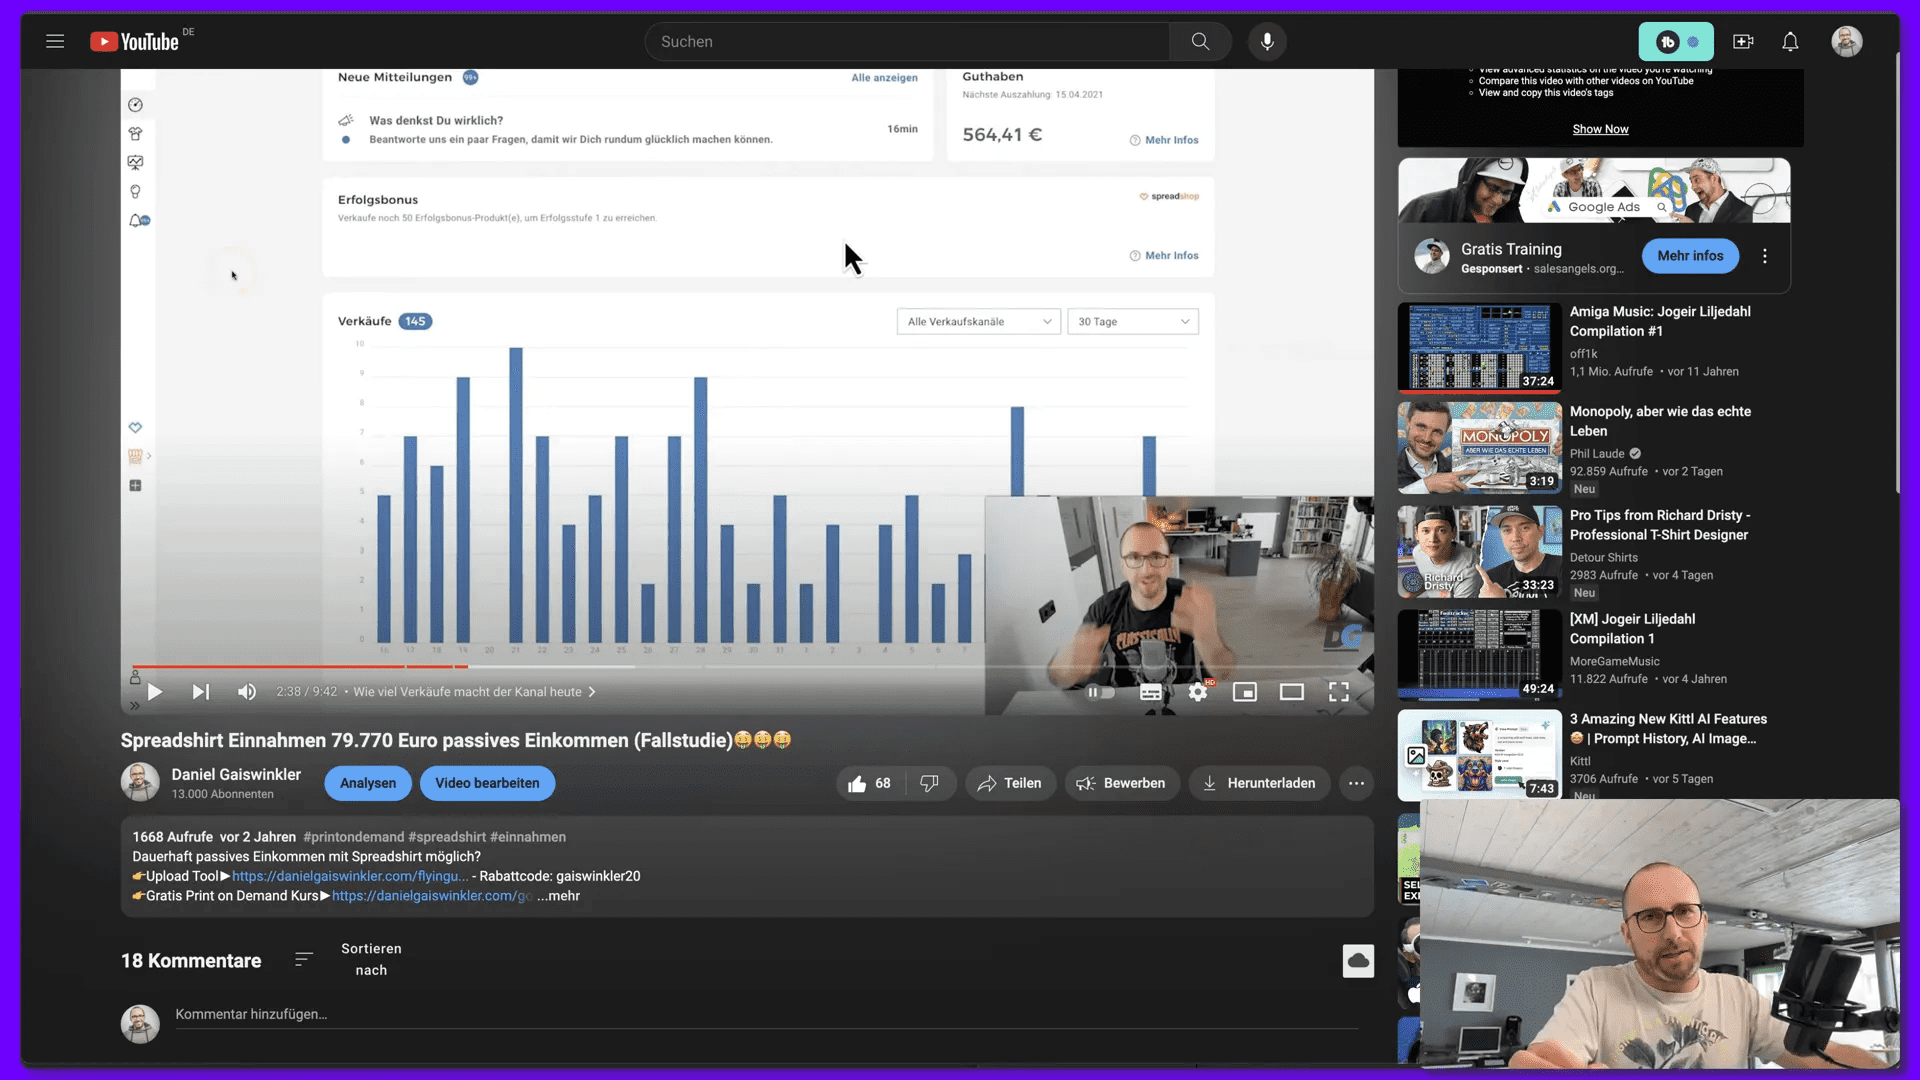Play the video
The width and height of the screenshot is (1920, 1080).
coord(155,692)
